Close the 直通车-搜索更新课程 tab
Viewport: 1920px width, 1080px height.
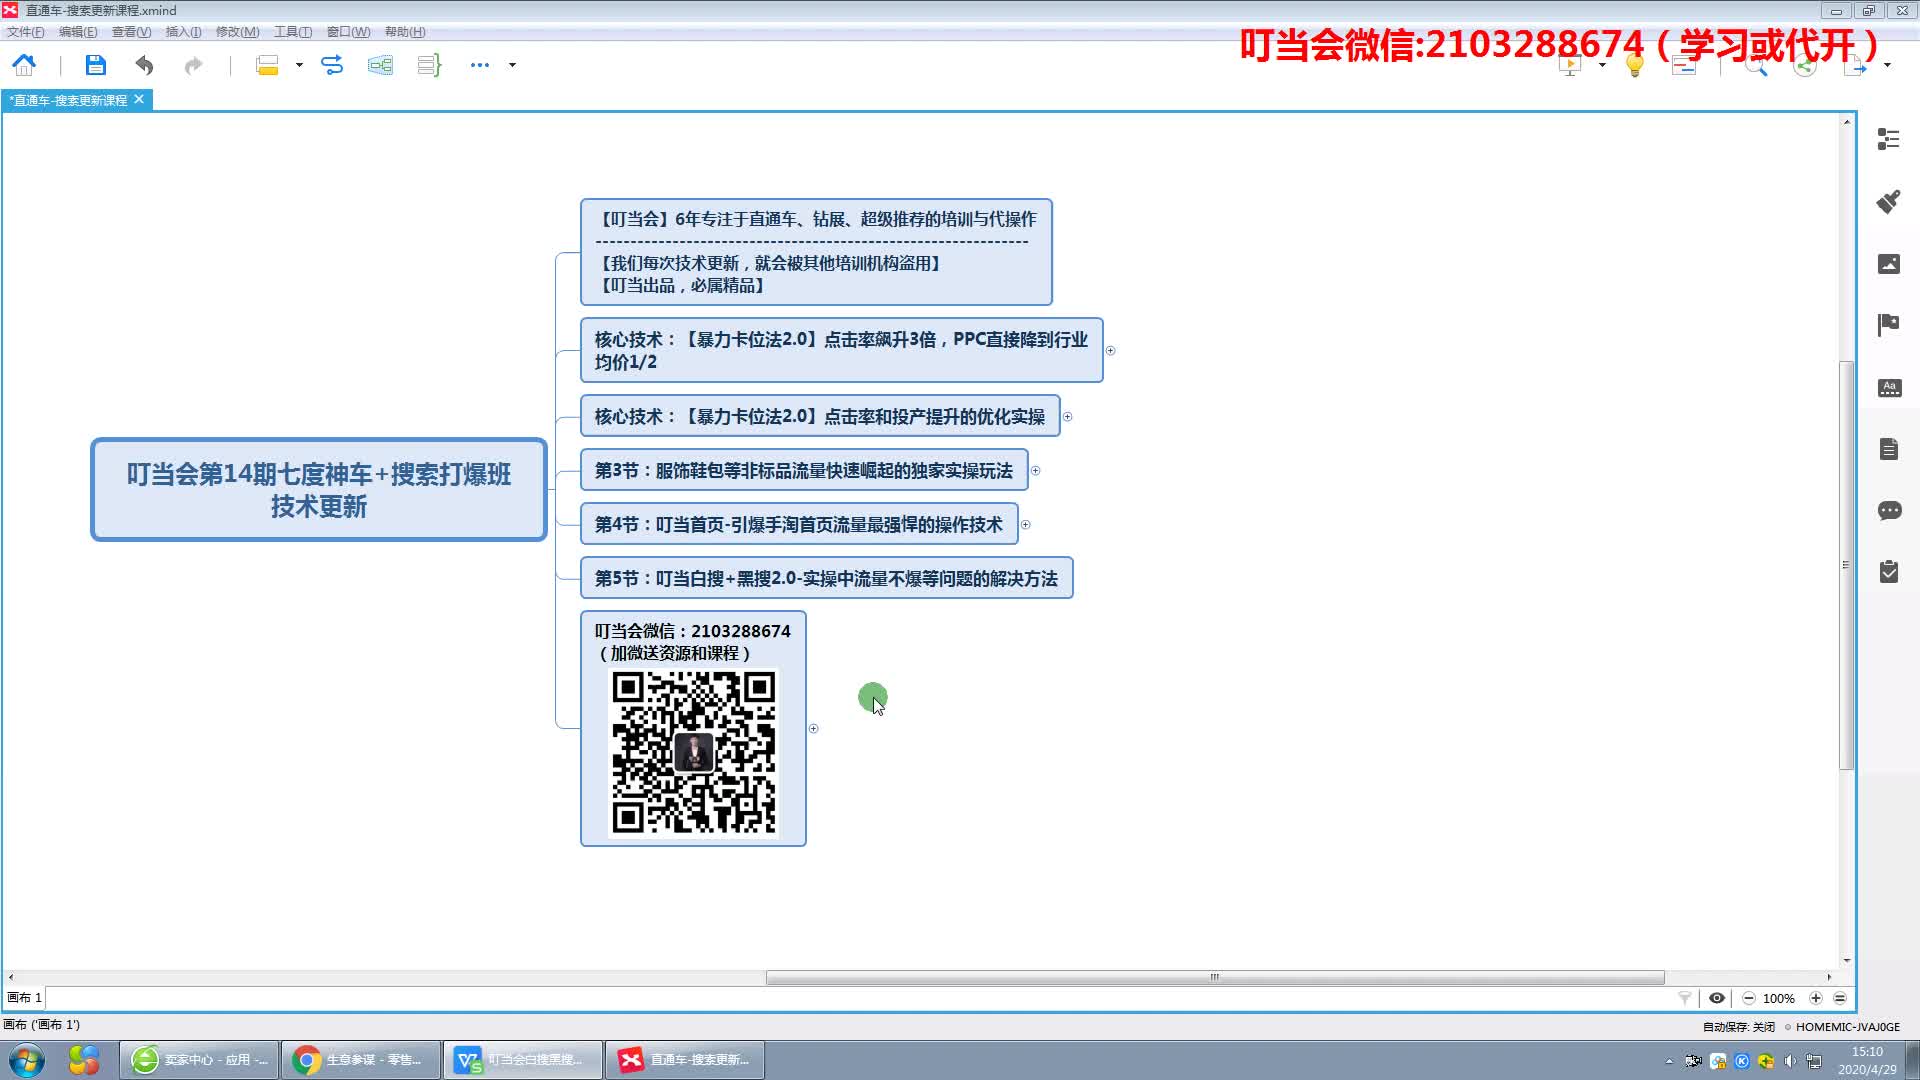click(x=139, y=99)
